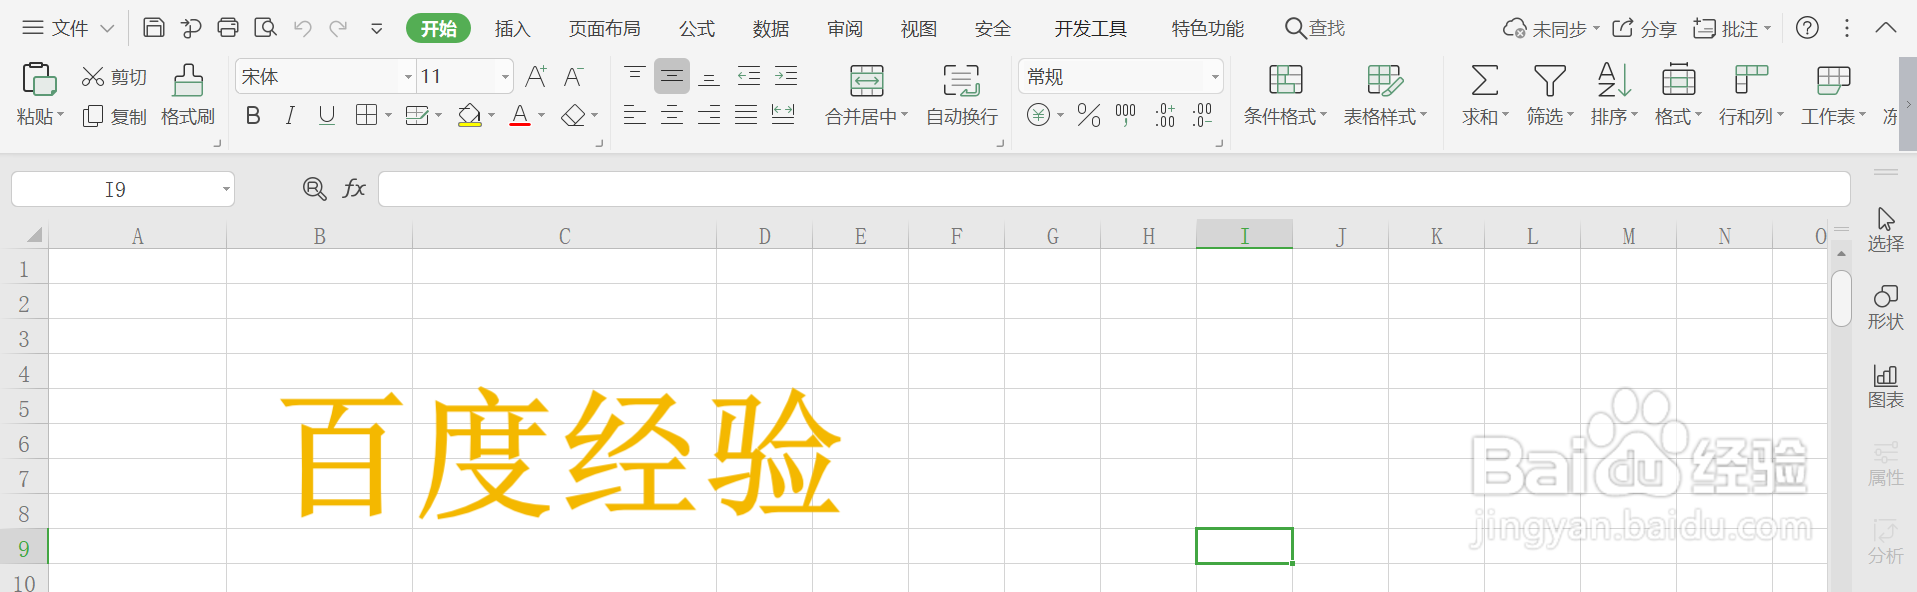Click Copy (复制)

tap(115, 117)
